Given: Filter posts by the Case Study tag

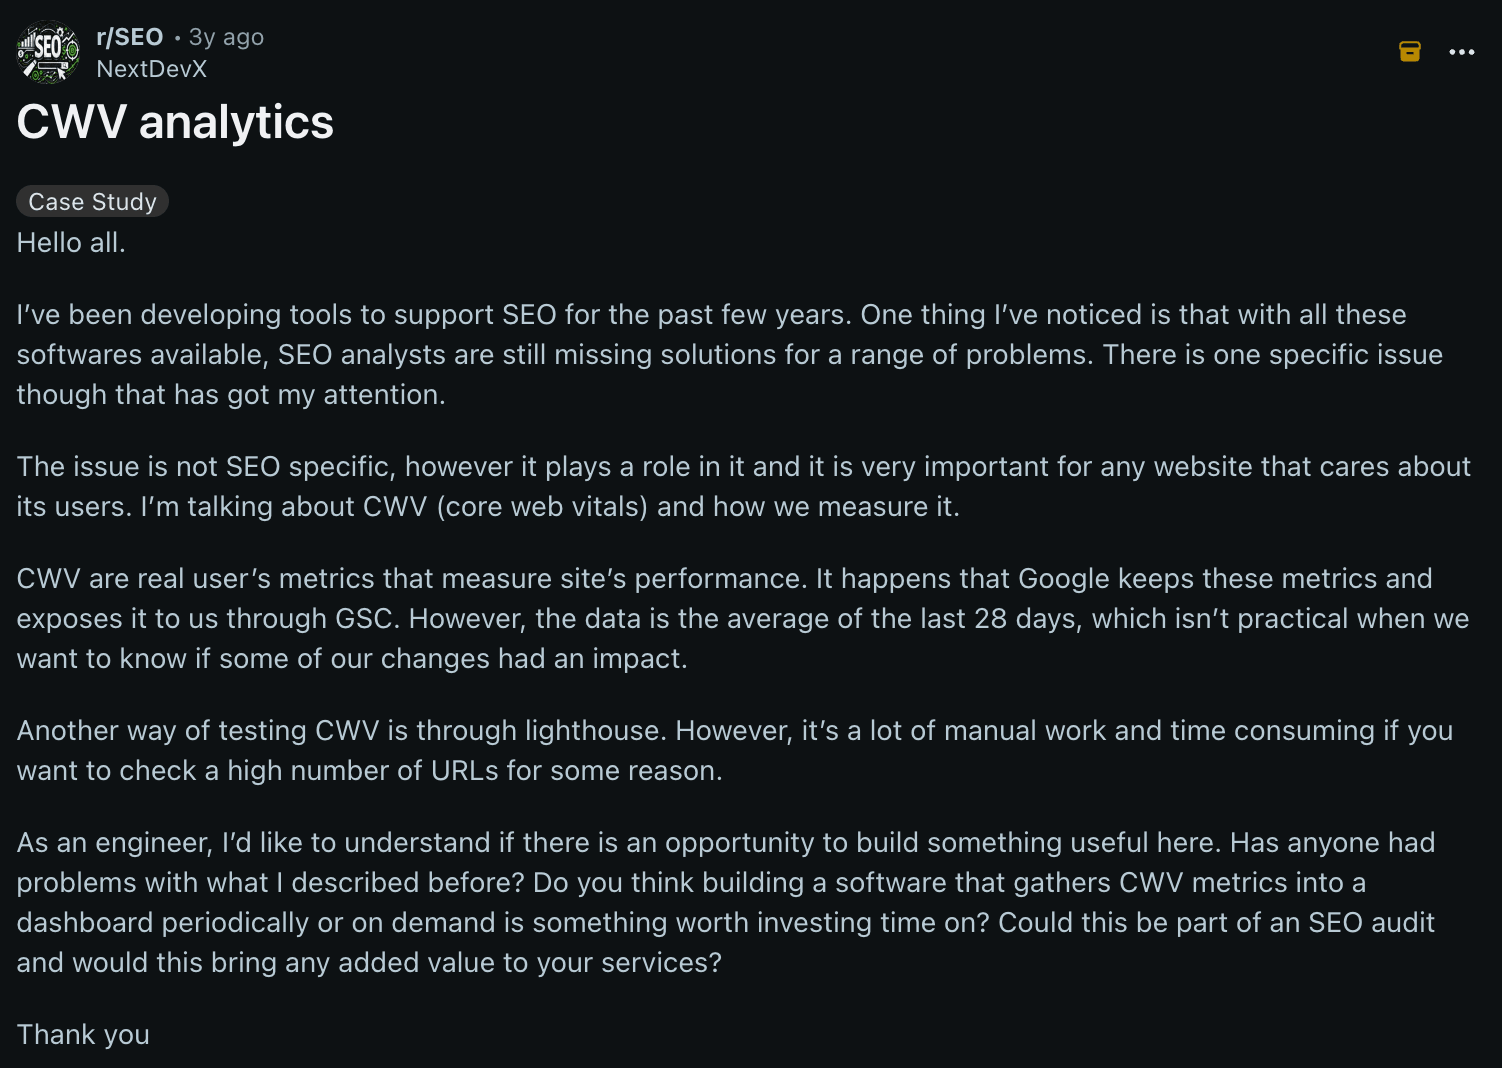Looking at the screenshot, I should pos(92,201).
